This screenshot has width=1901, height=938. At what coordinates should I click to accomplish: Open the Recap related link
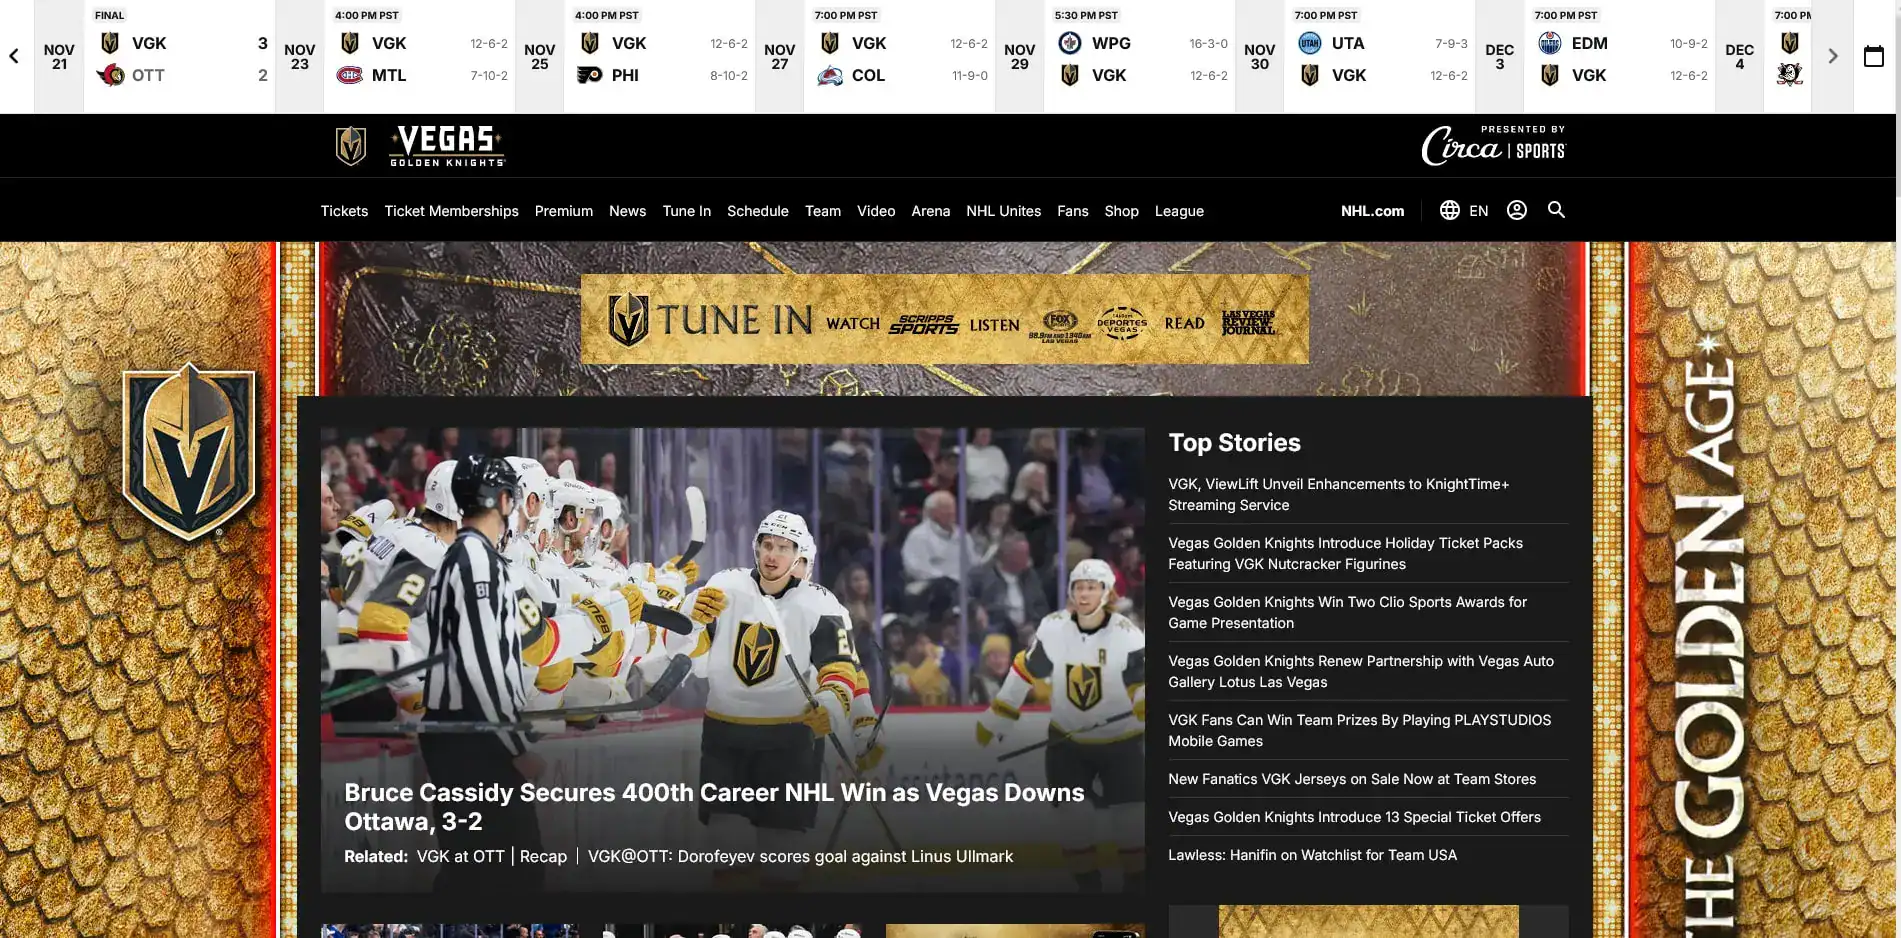click(x=543, y=857)
